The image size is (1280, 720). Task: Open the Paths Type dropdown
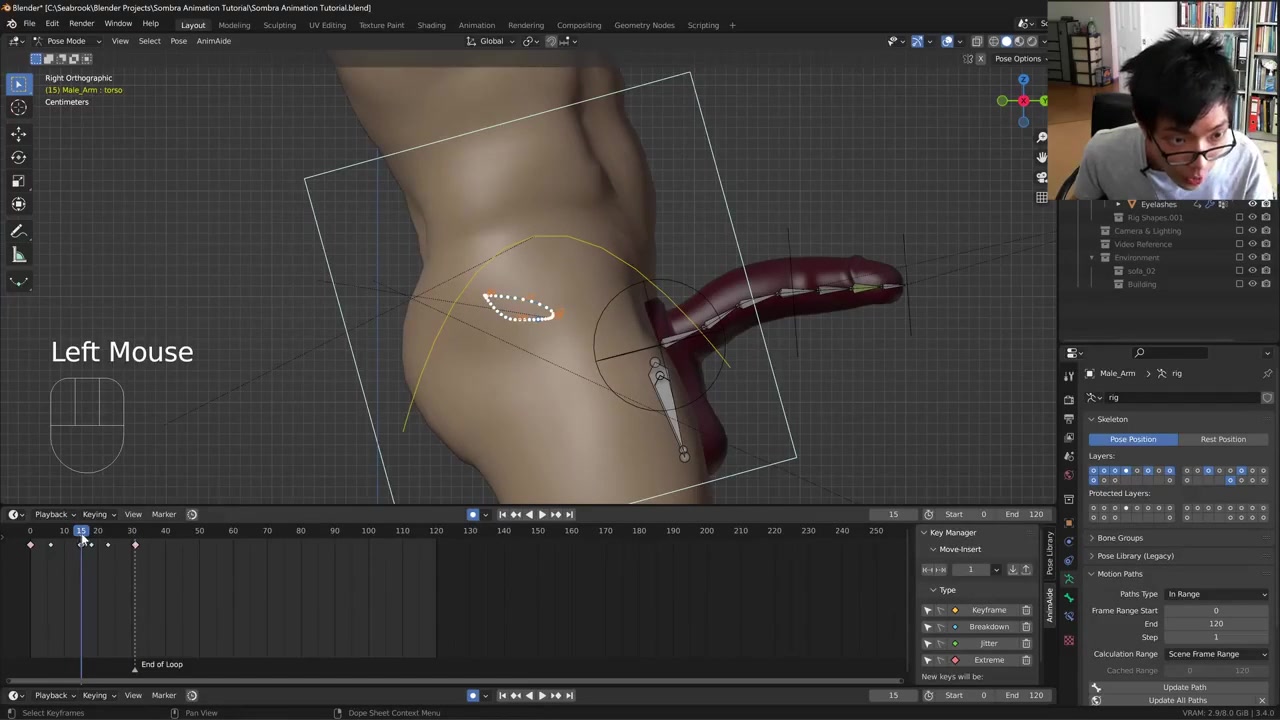[x=1217, y=594]
